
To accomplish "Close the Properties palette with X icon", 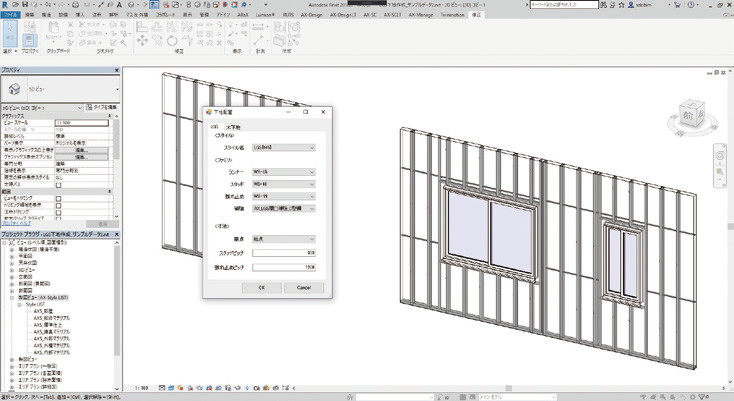I will point(118,72).
